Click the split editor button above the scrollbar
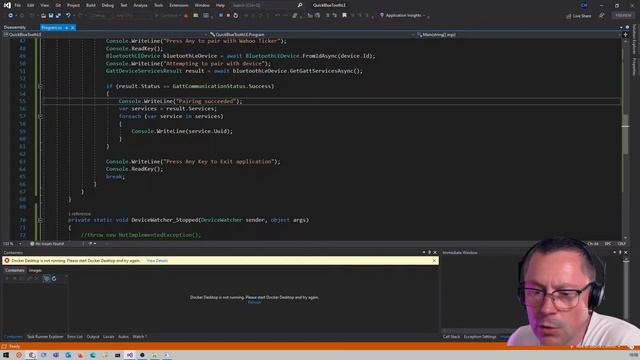Screen dimensions: 640x360 coord(625,35)
